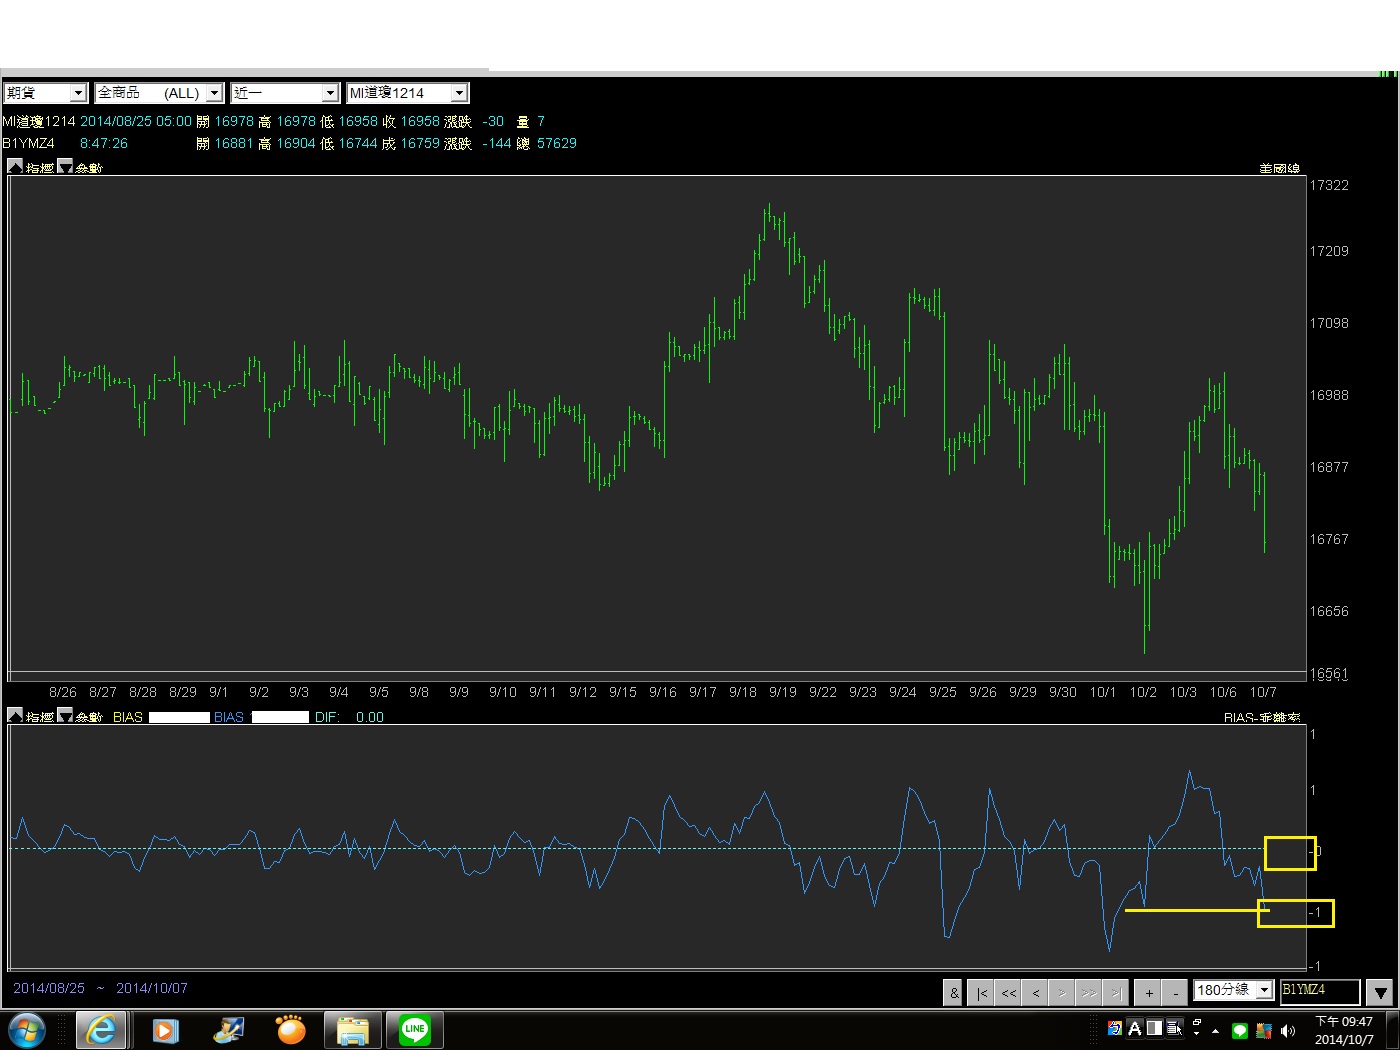Open the orange round app on taskbar
Screen dimensions: 1400x1050
pyautogui.click(x=290, y=1029)
